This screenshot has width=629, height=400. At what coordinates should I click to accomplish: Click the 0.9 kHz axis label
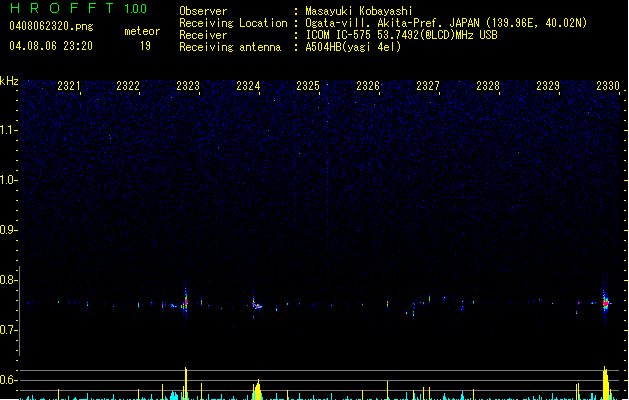8,230
